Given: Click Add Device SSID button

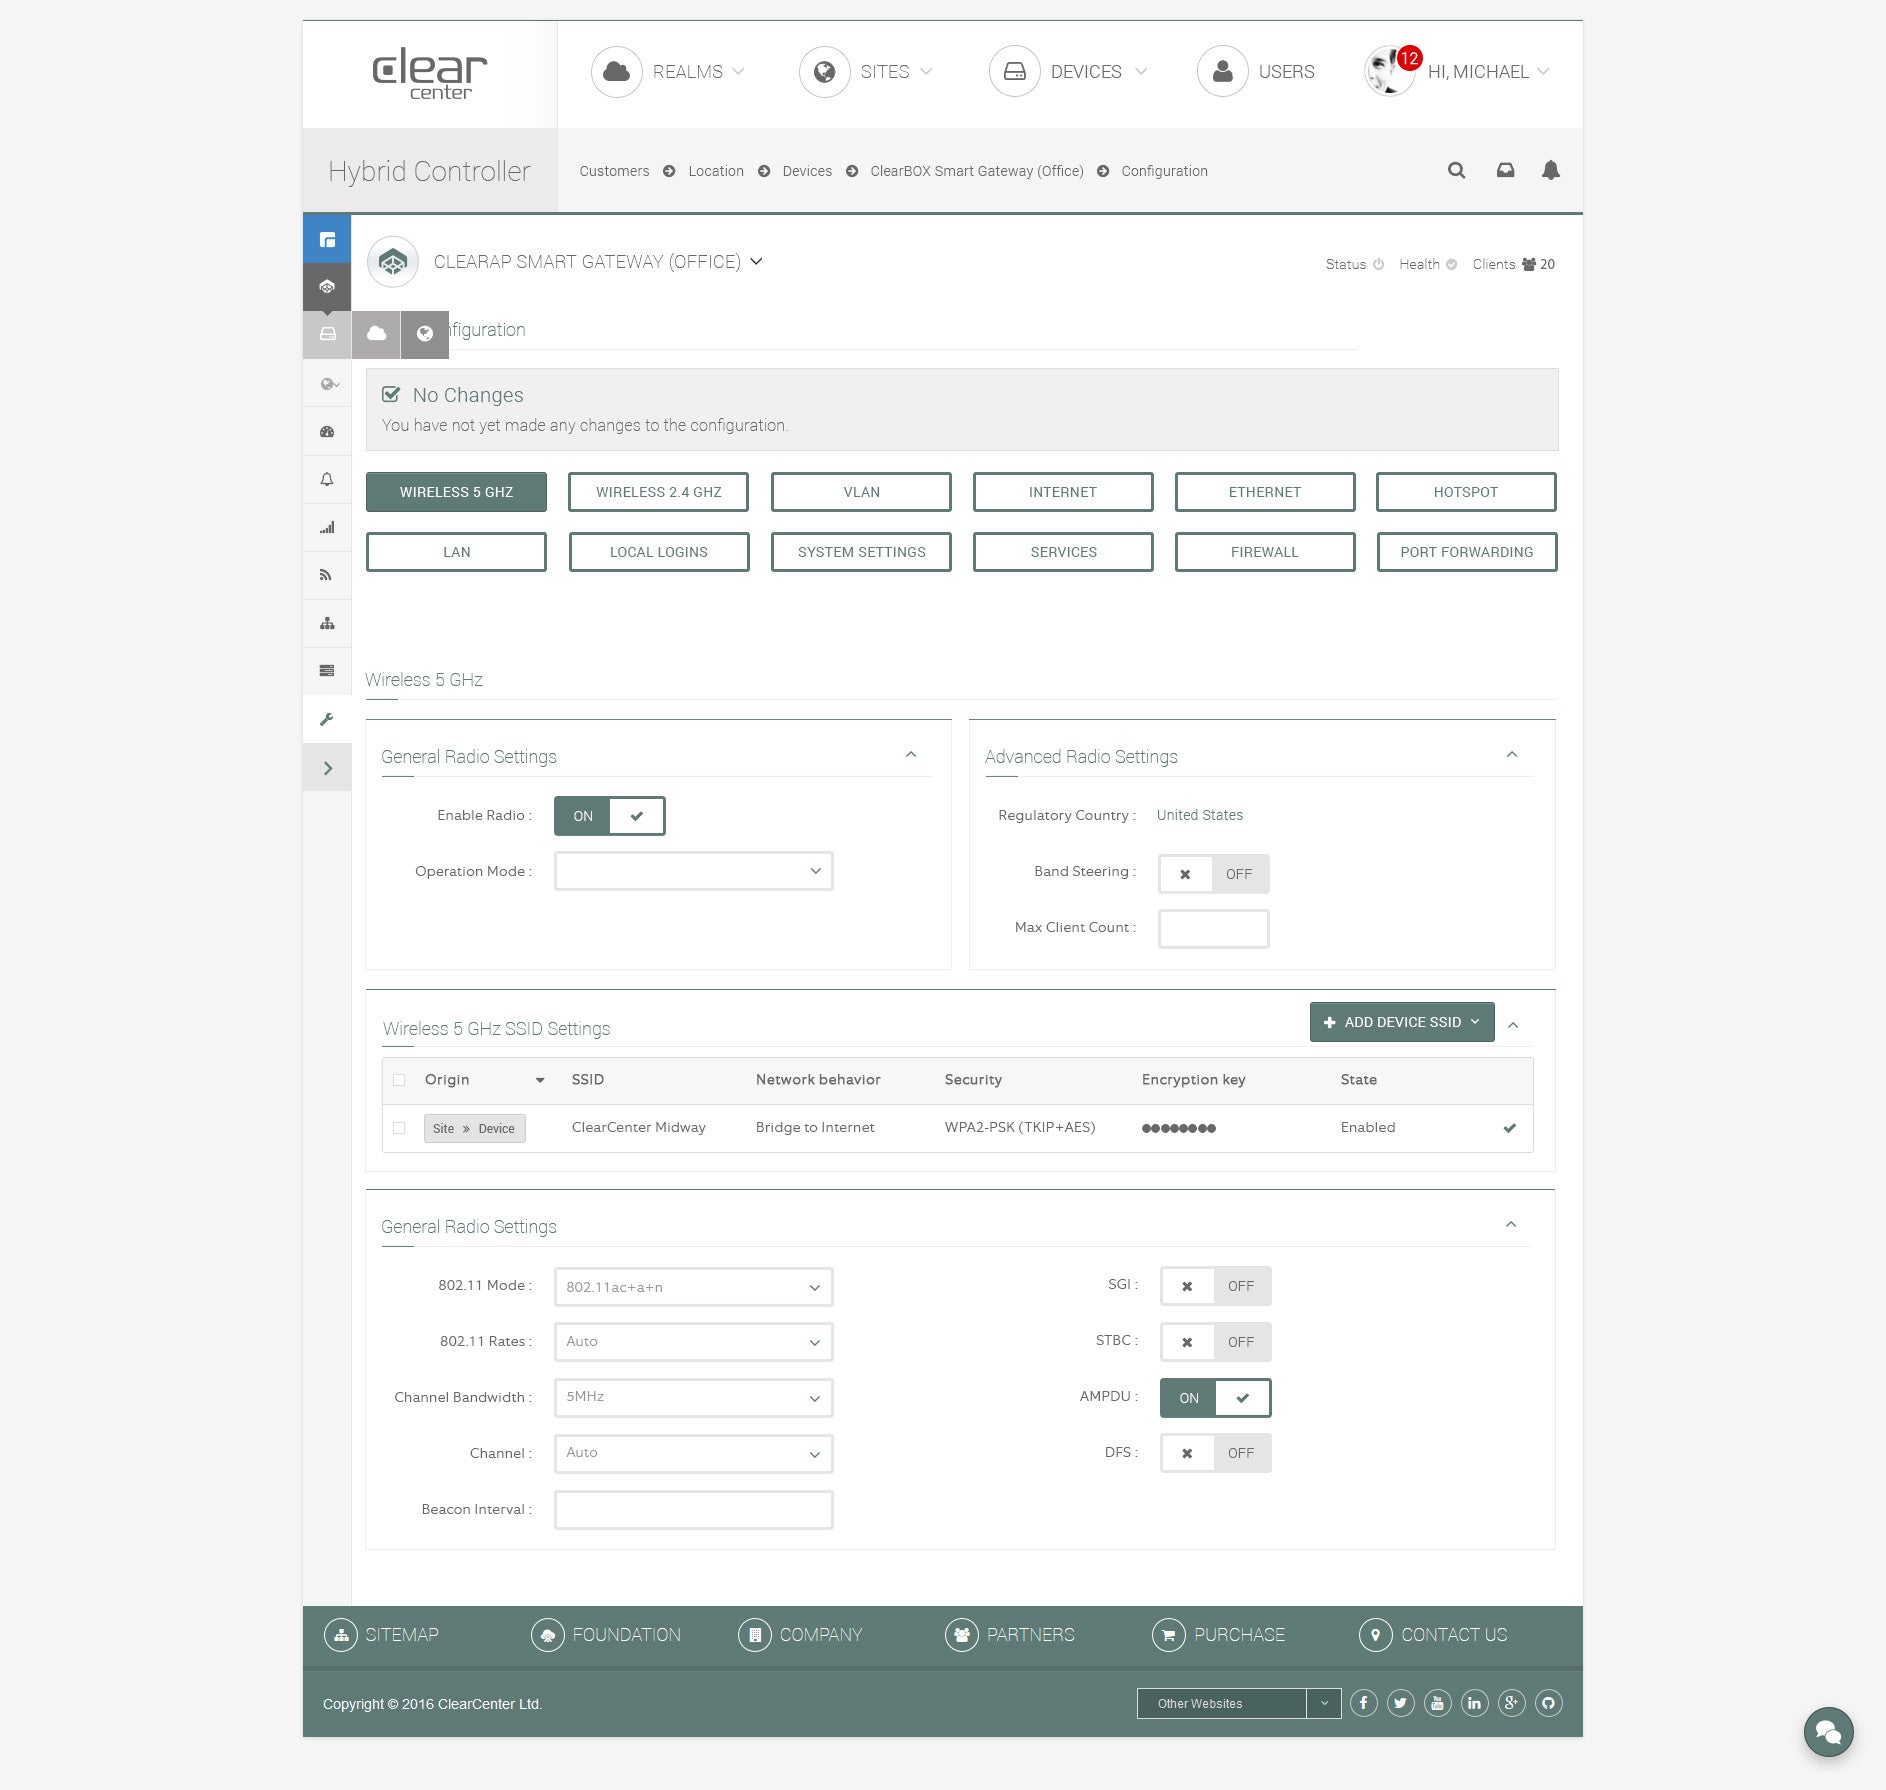Looking at the screenshot, I should point(1402,1022).
